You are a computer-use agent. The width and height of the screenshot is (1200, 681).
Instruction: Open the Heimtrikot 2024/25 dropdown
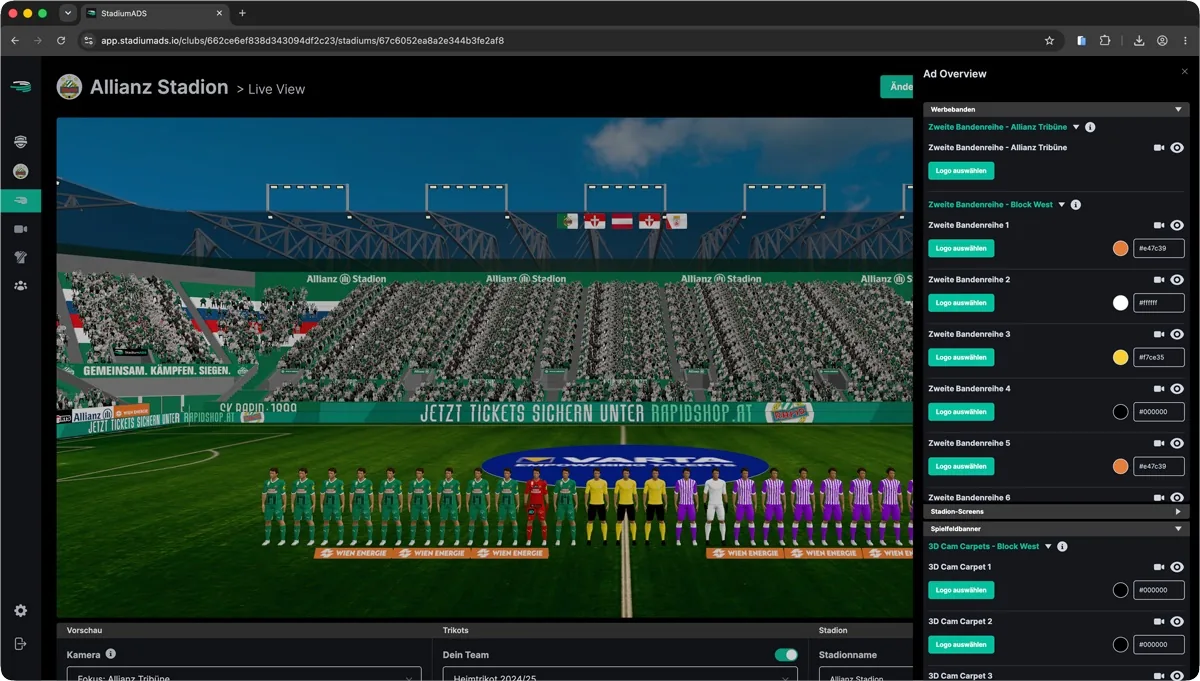[620, 674]
